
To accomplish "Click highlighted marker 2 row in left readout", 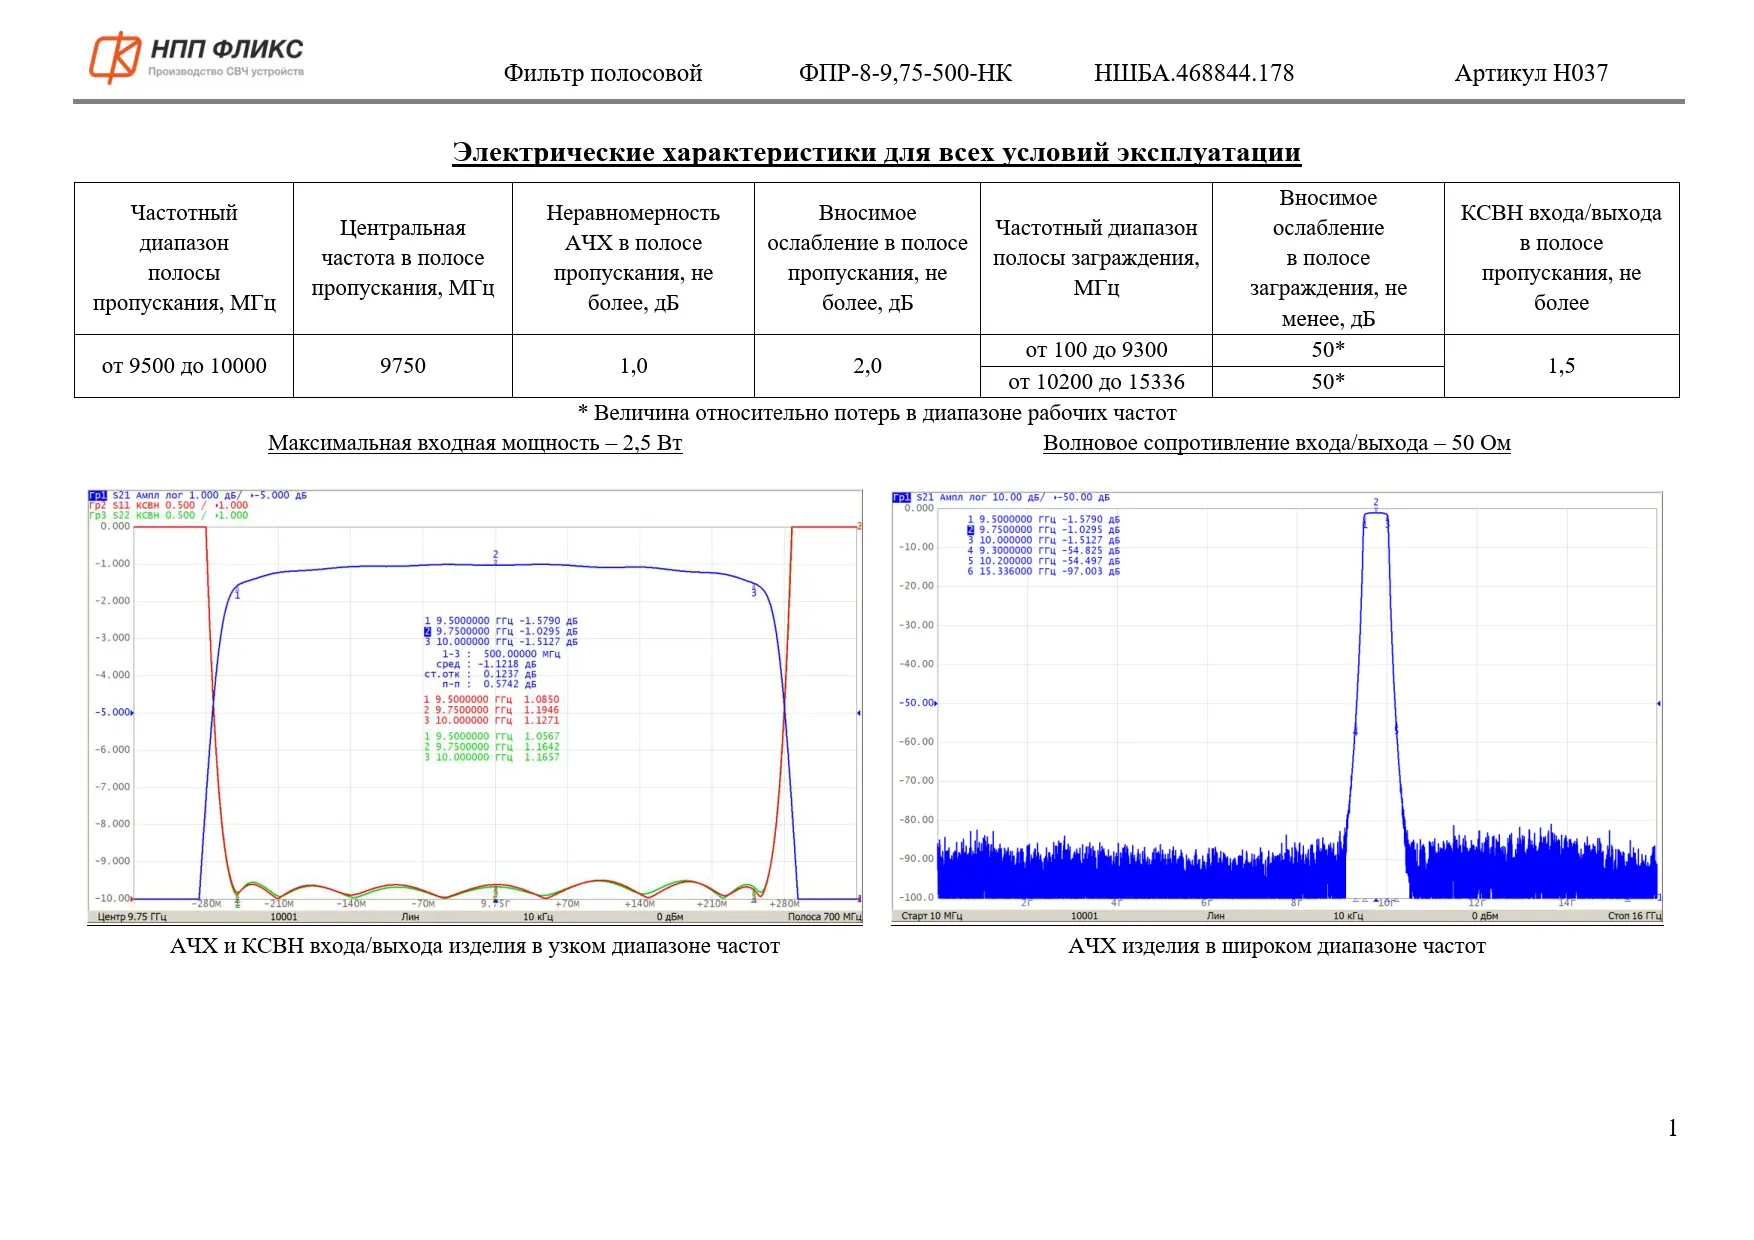I will click(500, 631).
